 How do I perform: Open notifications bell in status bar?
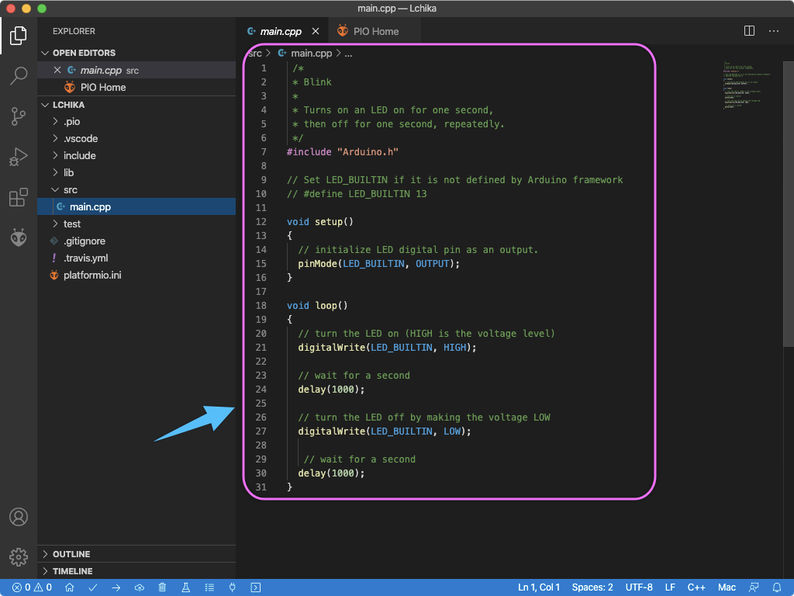click(x=777, y=587)
